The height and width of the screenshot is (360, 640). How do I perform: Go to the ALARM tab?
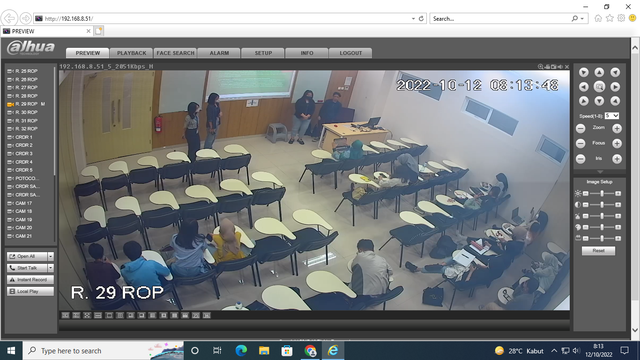(219, 53)
